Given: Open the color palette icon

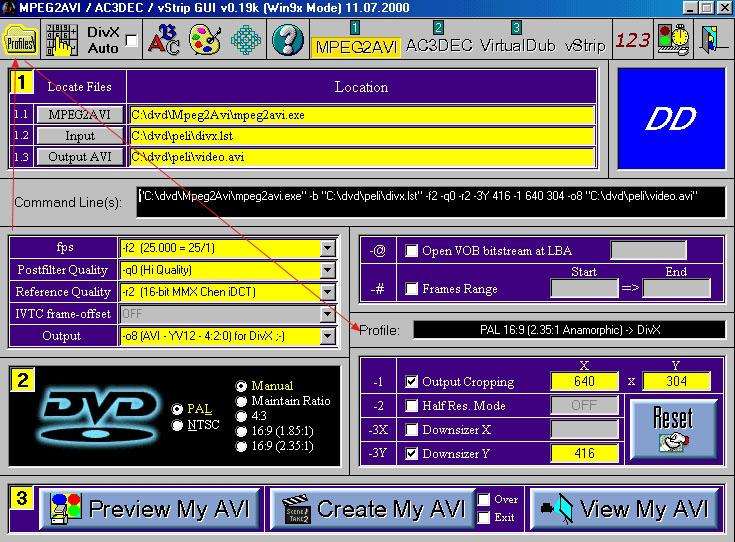Looking at the screenshot, I should 205,40.
